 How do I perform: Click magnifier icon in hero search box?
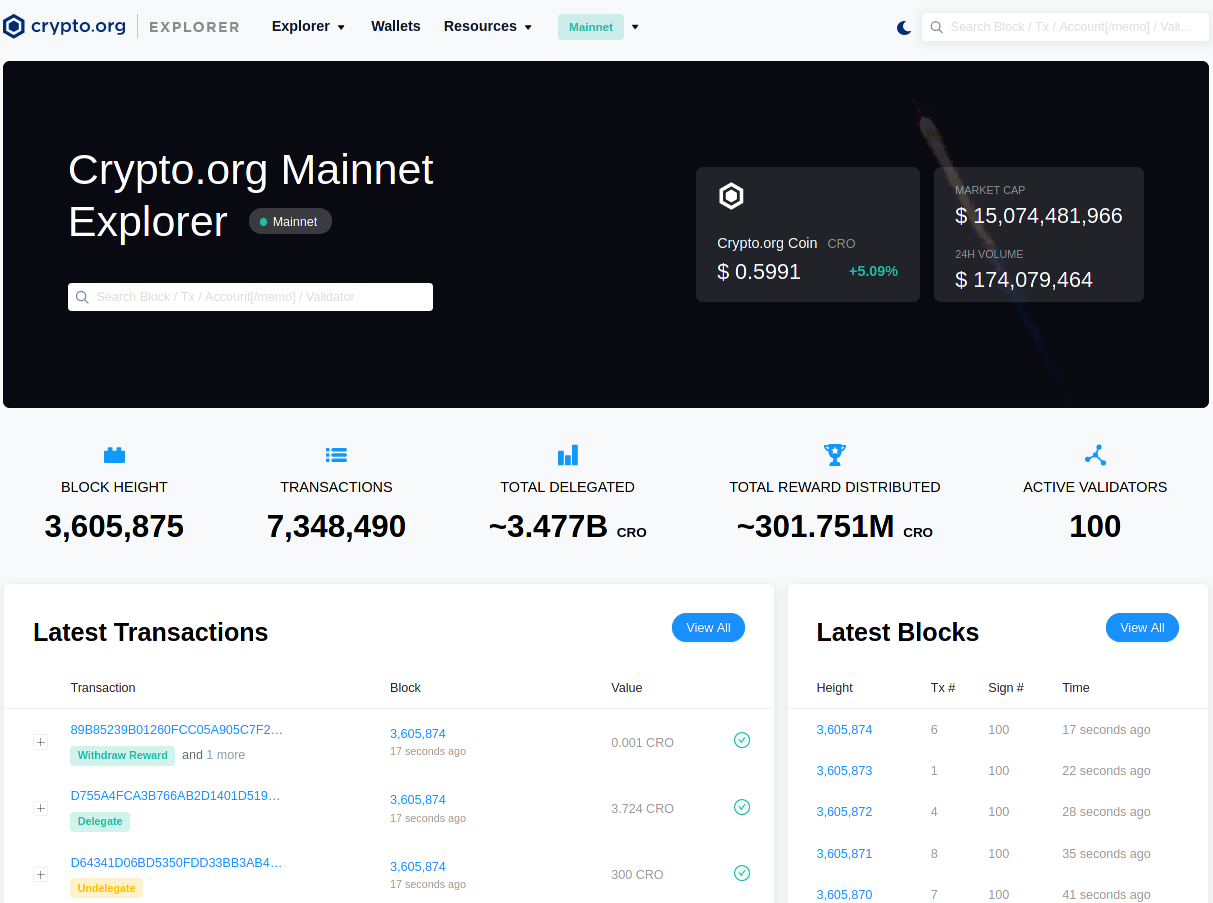82,297
